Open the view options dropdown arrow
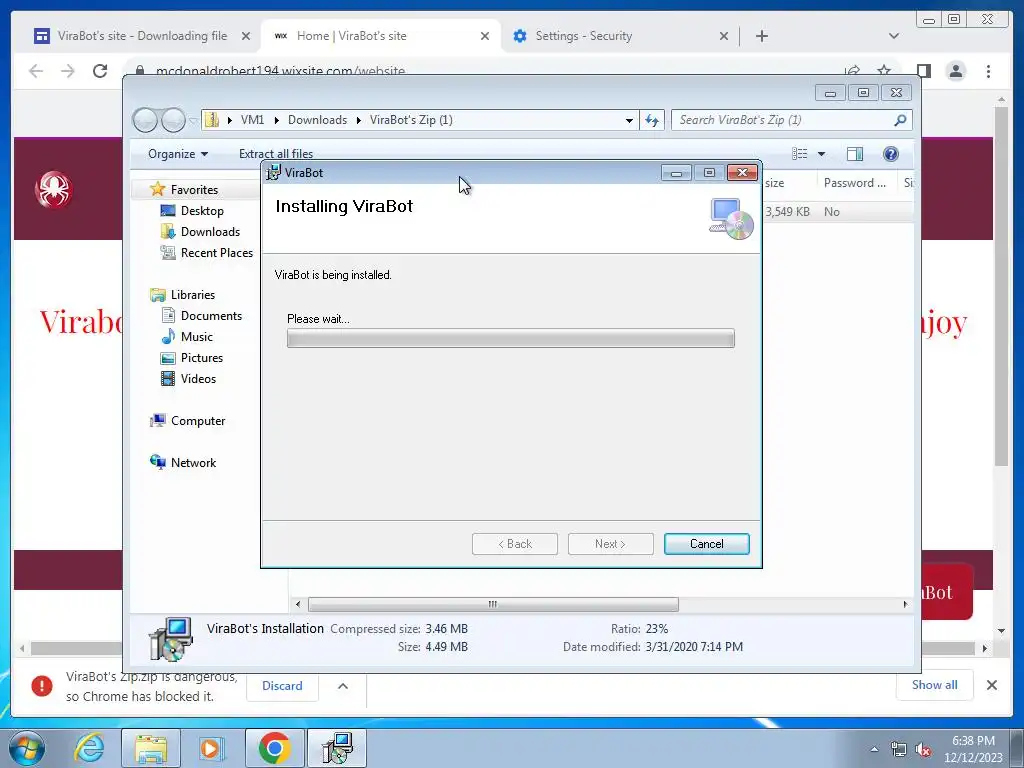Image resolution: width=1024 pixels, height=768 pixels. (x=822, y=154)
